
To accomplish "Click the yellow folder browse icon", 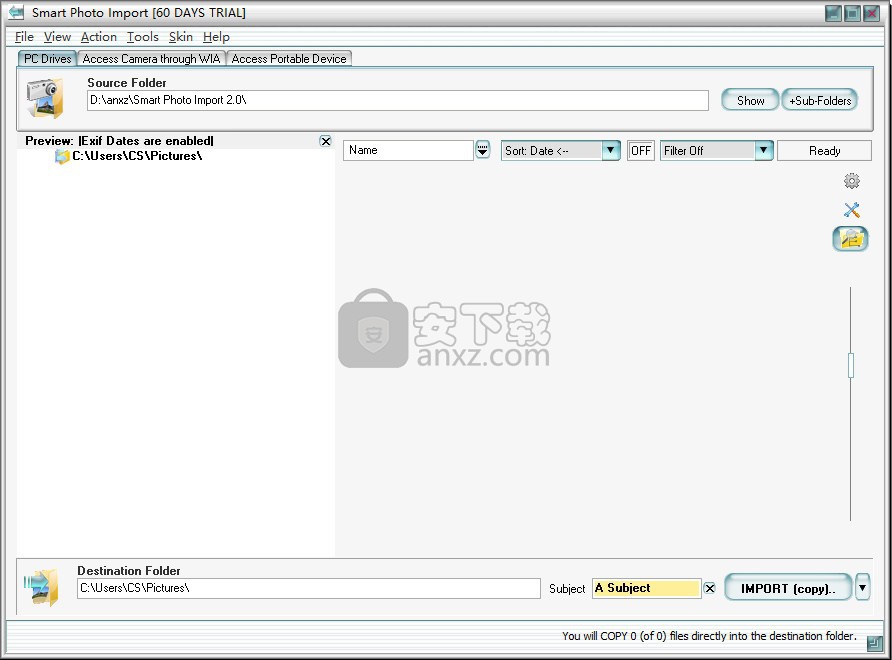I will coord(850,239).
